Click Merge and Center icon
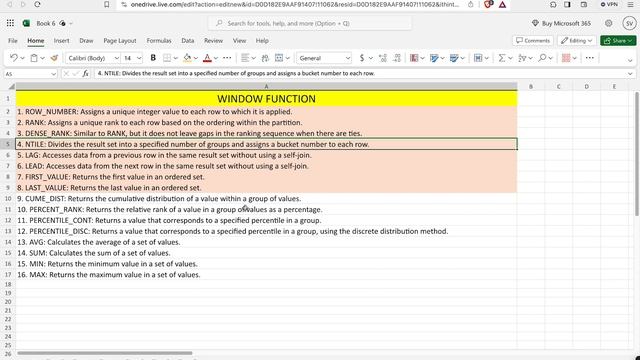The width and height of the screenshot is (640, 360). 279,58
